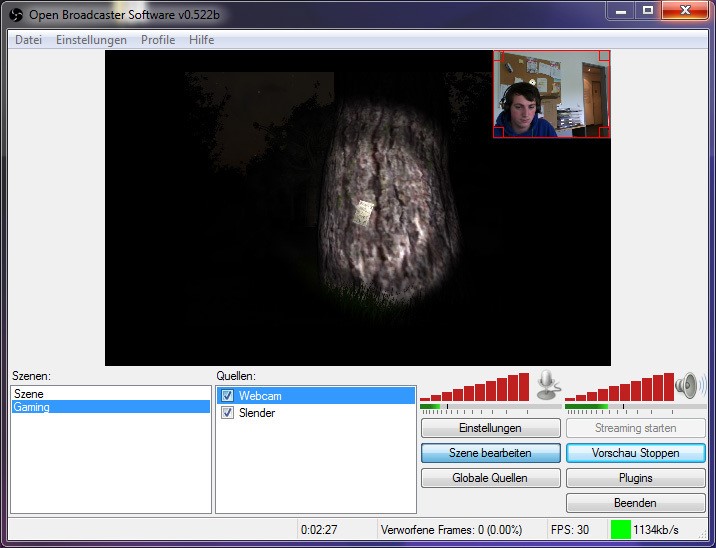This screenshot has height=548, width=716.
Task: Click the Szene bearbeiten button
Action: [490, 453]
